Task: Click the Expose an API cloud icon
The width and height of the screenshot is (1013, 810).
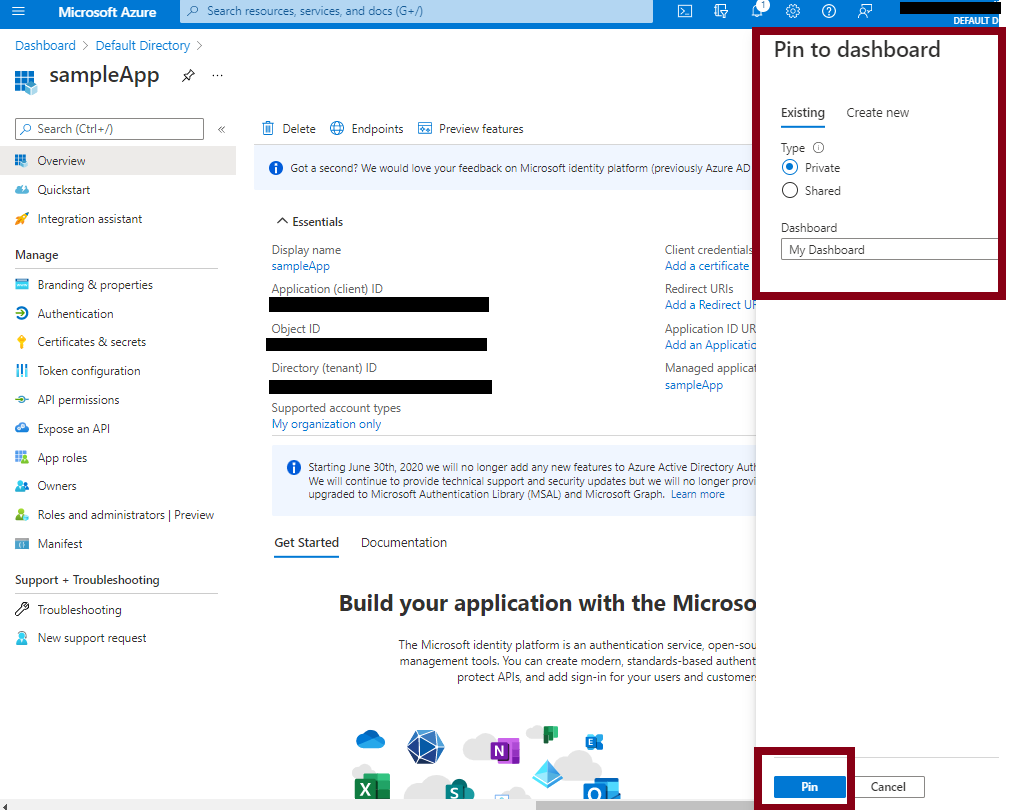Action: tap(22, 428)
